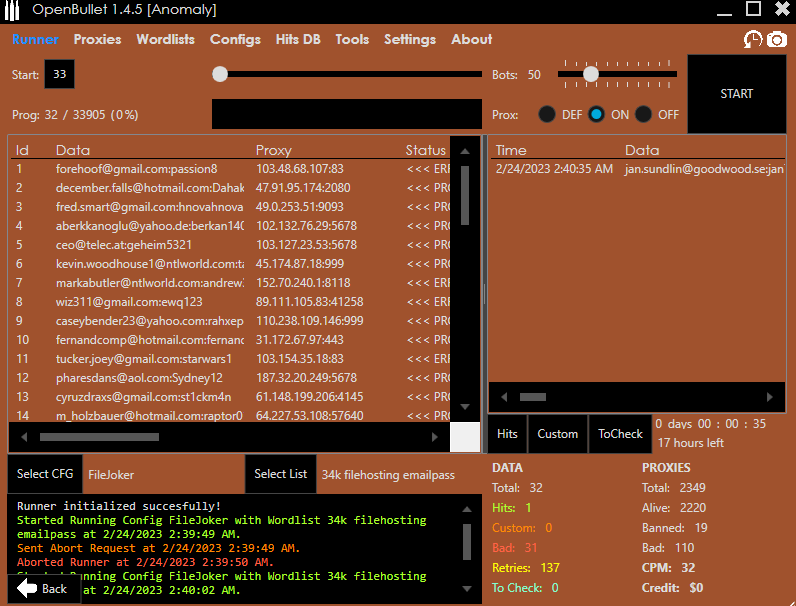Click the log console scrollbar thumb
This screenshot has width=796, height=606.
(x=467, y=542)
